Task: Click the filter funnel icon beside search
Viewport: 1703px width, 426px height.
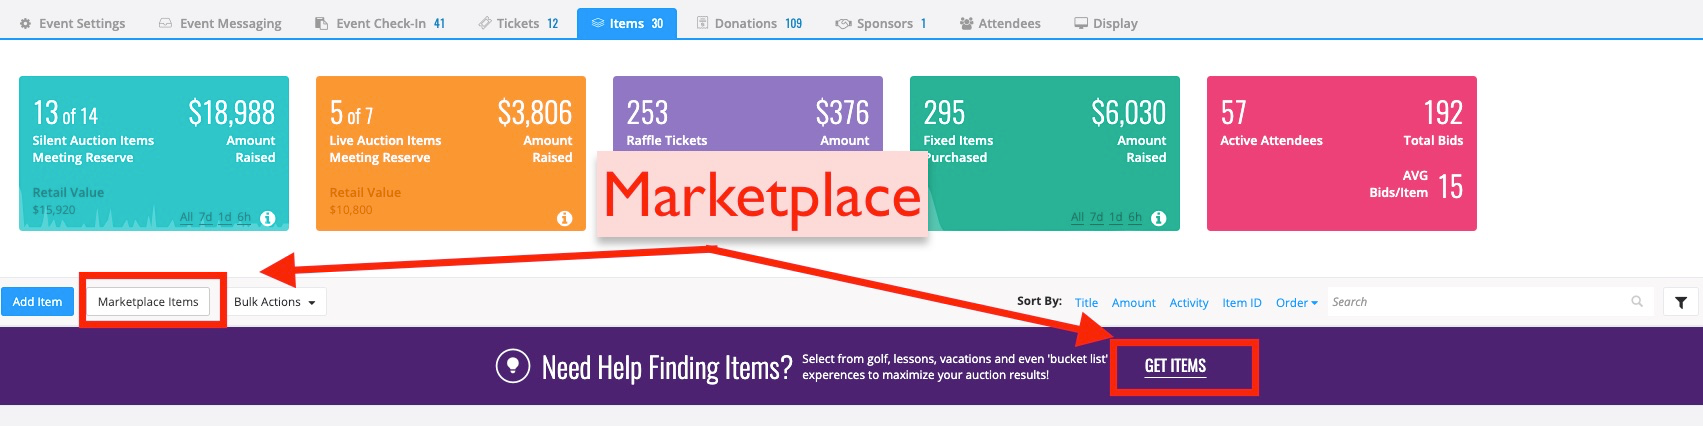Action: [1681, 302]
